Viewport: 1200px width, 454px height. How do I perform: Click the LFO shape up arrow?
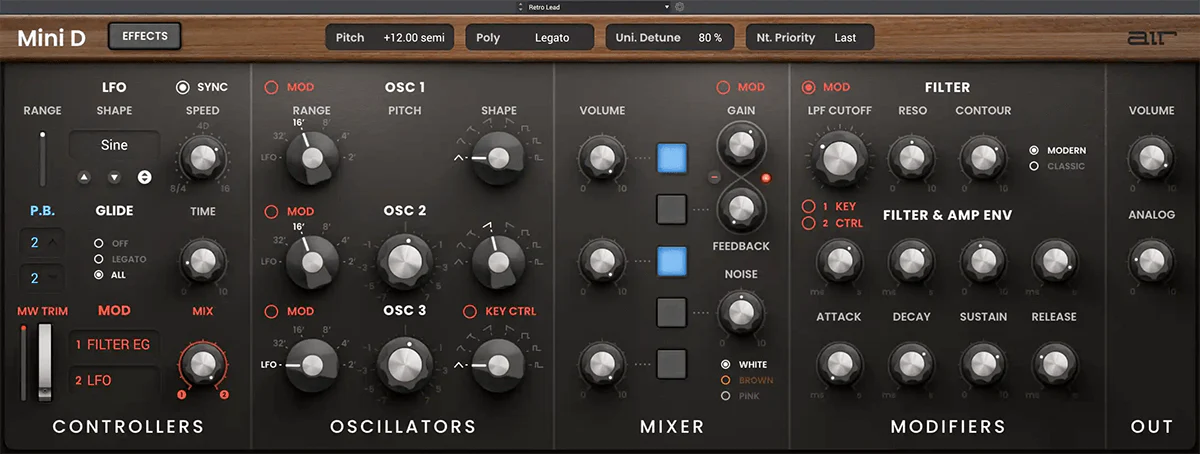tap(84, 177)
